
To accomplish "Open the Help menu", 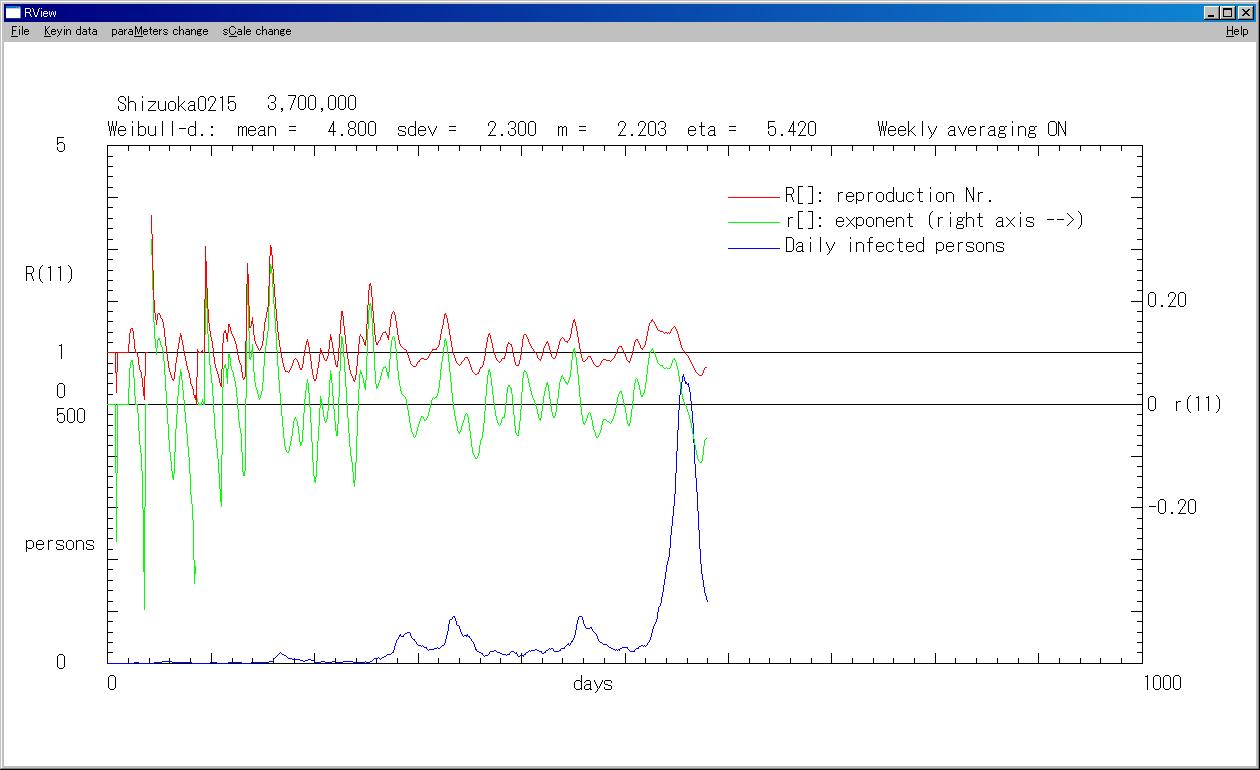I will [x=1237, y=31].
